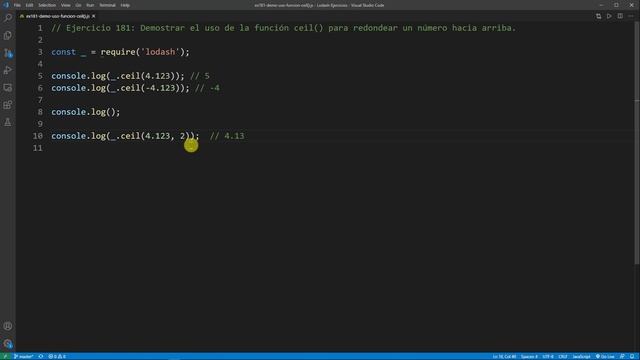Click the compare changes icon in editor toolbar
This screenshot has width=640, height=360.
[x=598, y=16]
